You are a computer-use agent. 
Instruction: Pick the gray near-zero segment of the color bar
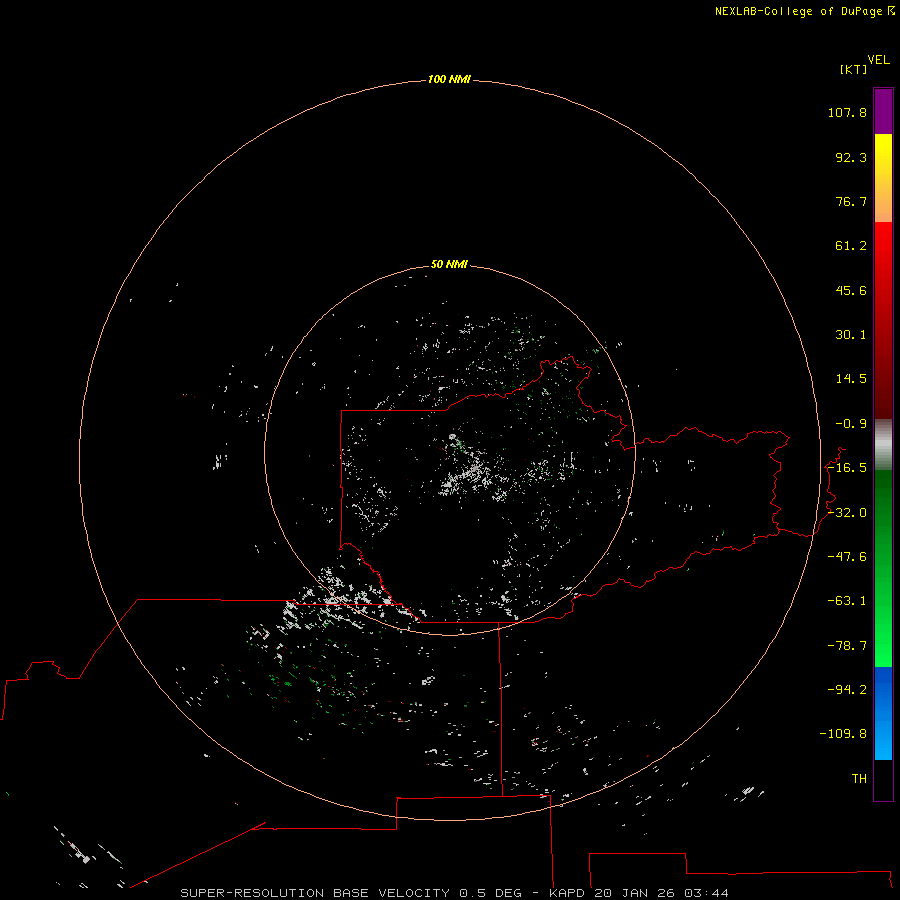[x=883, y=445]
